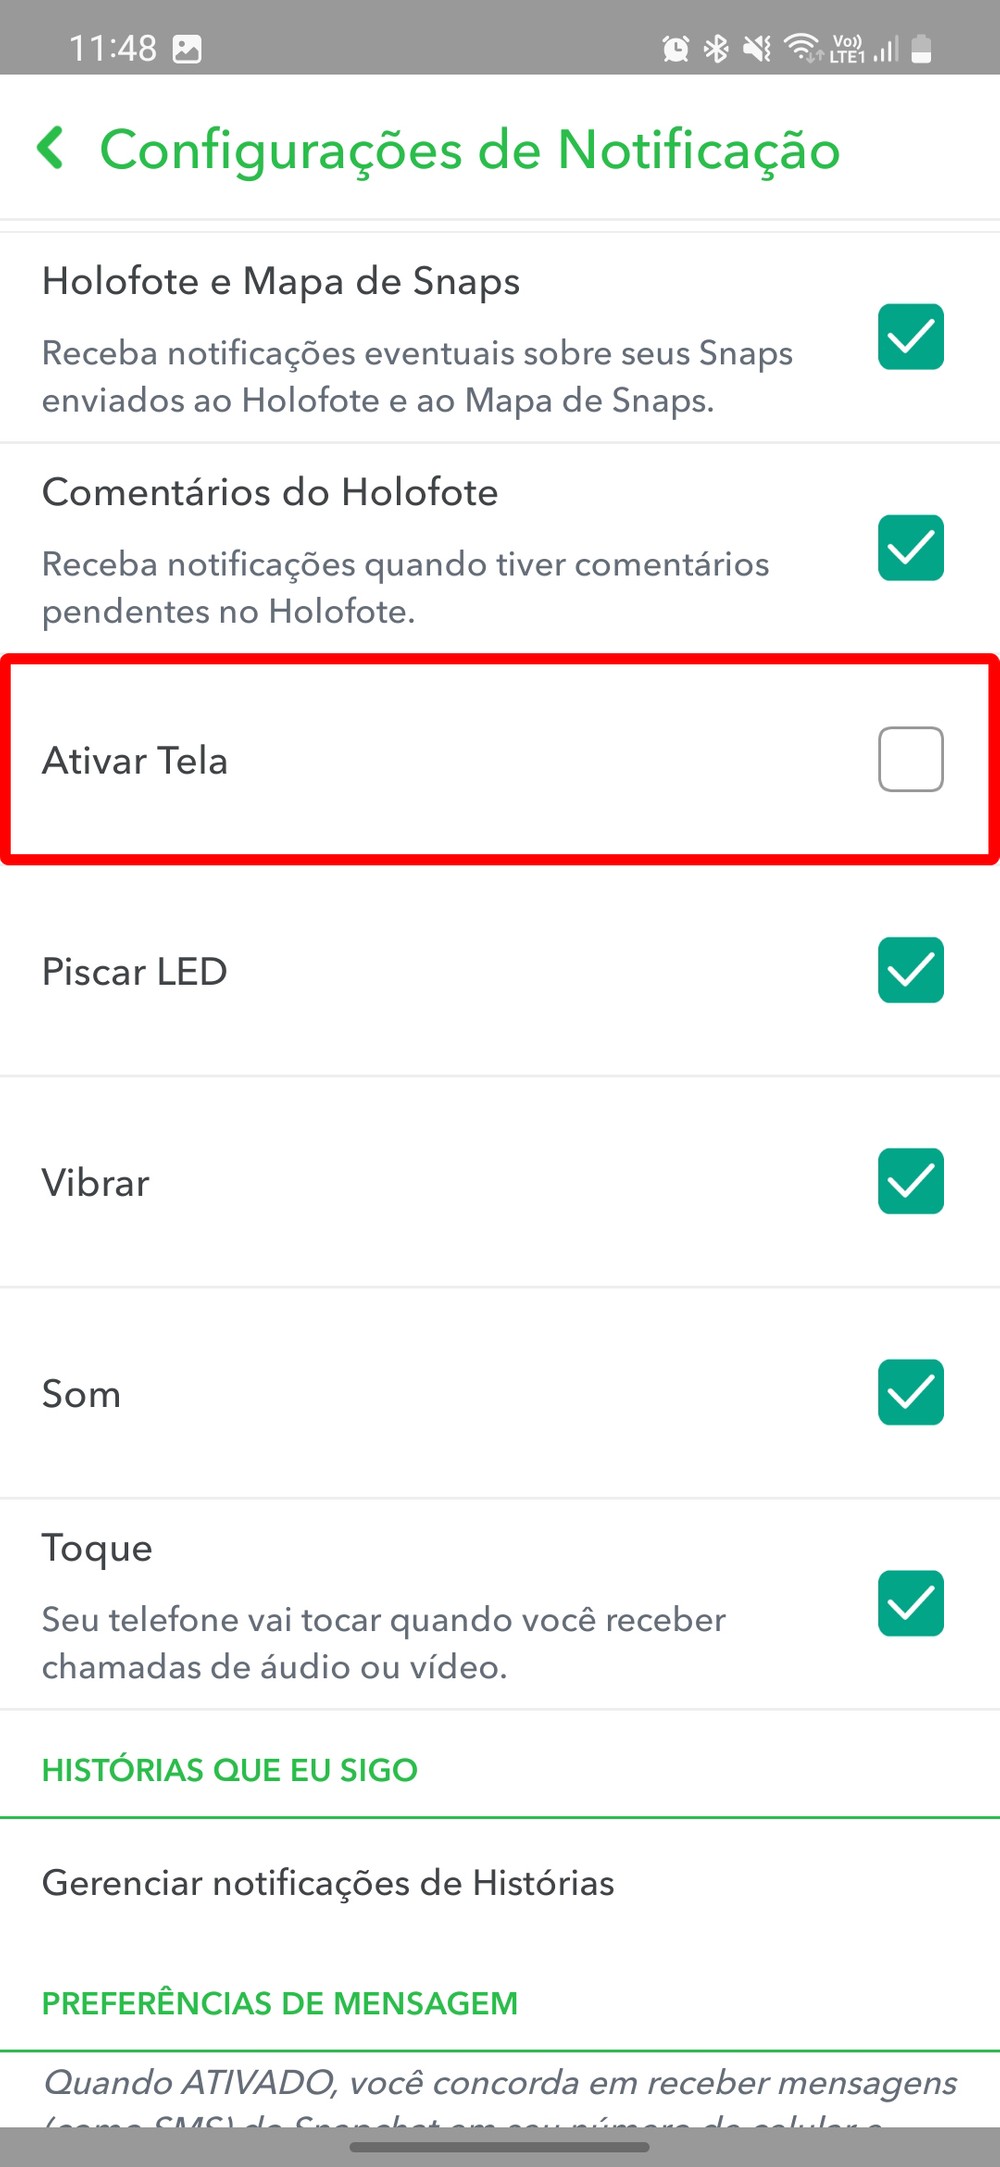The image size is (1000, 2167).
Task: Tap the battery status icon
Action: [x=922, y=48]
